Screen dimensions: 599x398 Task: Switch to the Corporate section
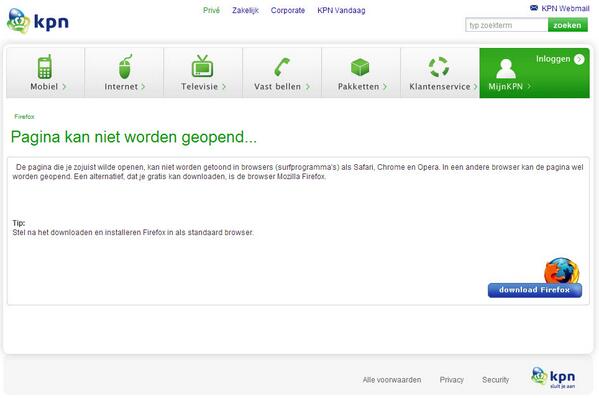point(288,10)
